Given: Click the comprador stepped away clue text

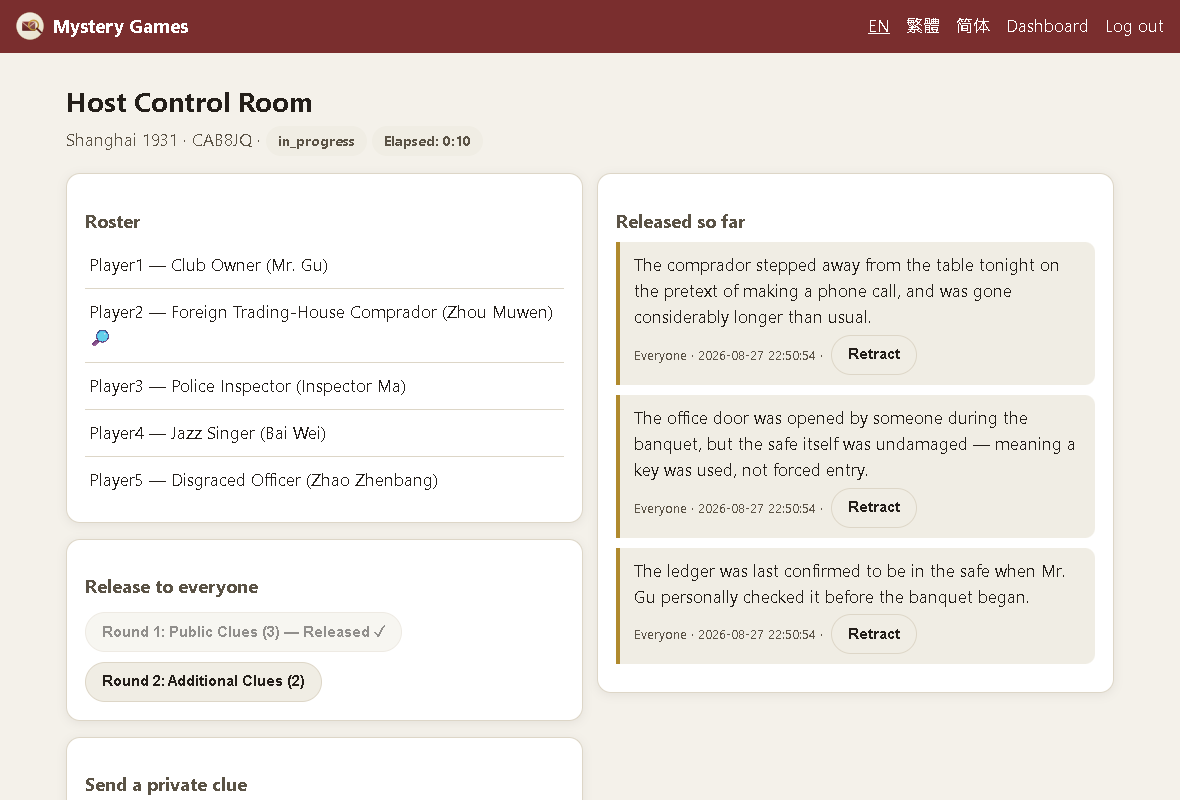Looking at the screenshot, I should pos(847,291).
